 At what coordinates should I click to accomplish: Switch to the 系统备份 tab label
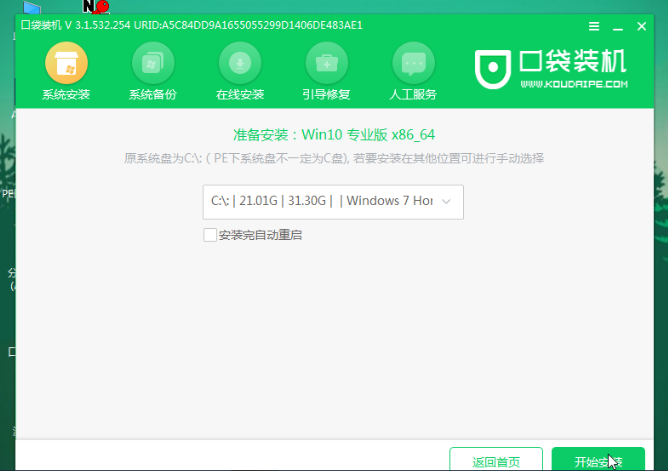(153, 95)
